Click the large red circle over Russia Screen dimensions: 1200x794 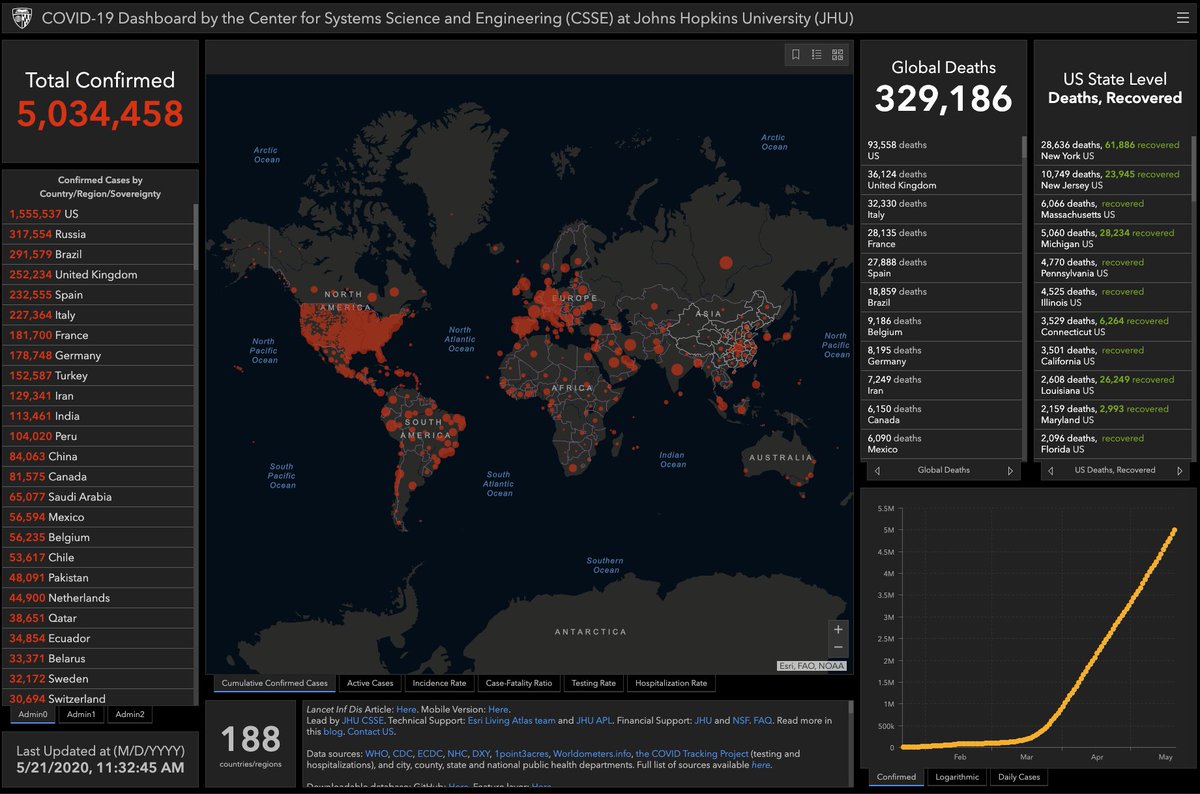(724, 263)
